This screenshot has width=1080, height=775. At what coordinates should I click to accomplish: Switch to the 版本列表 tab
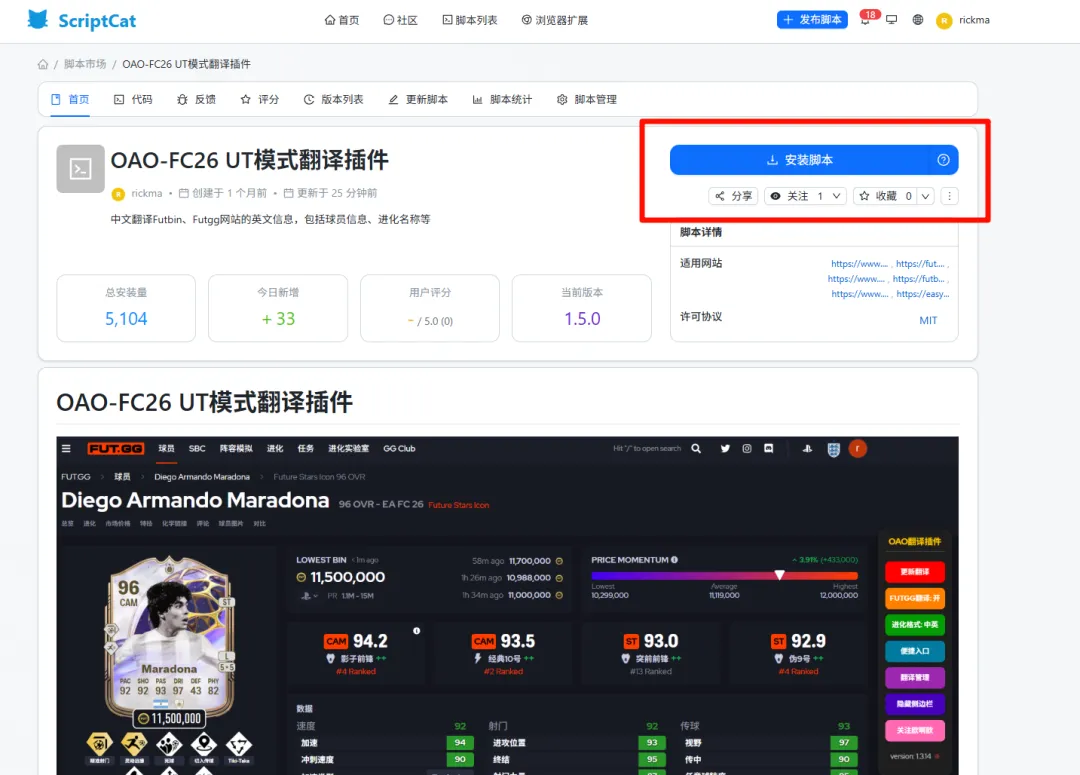pos(333,99)
